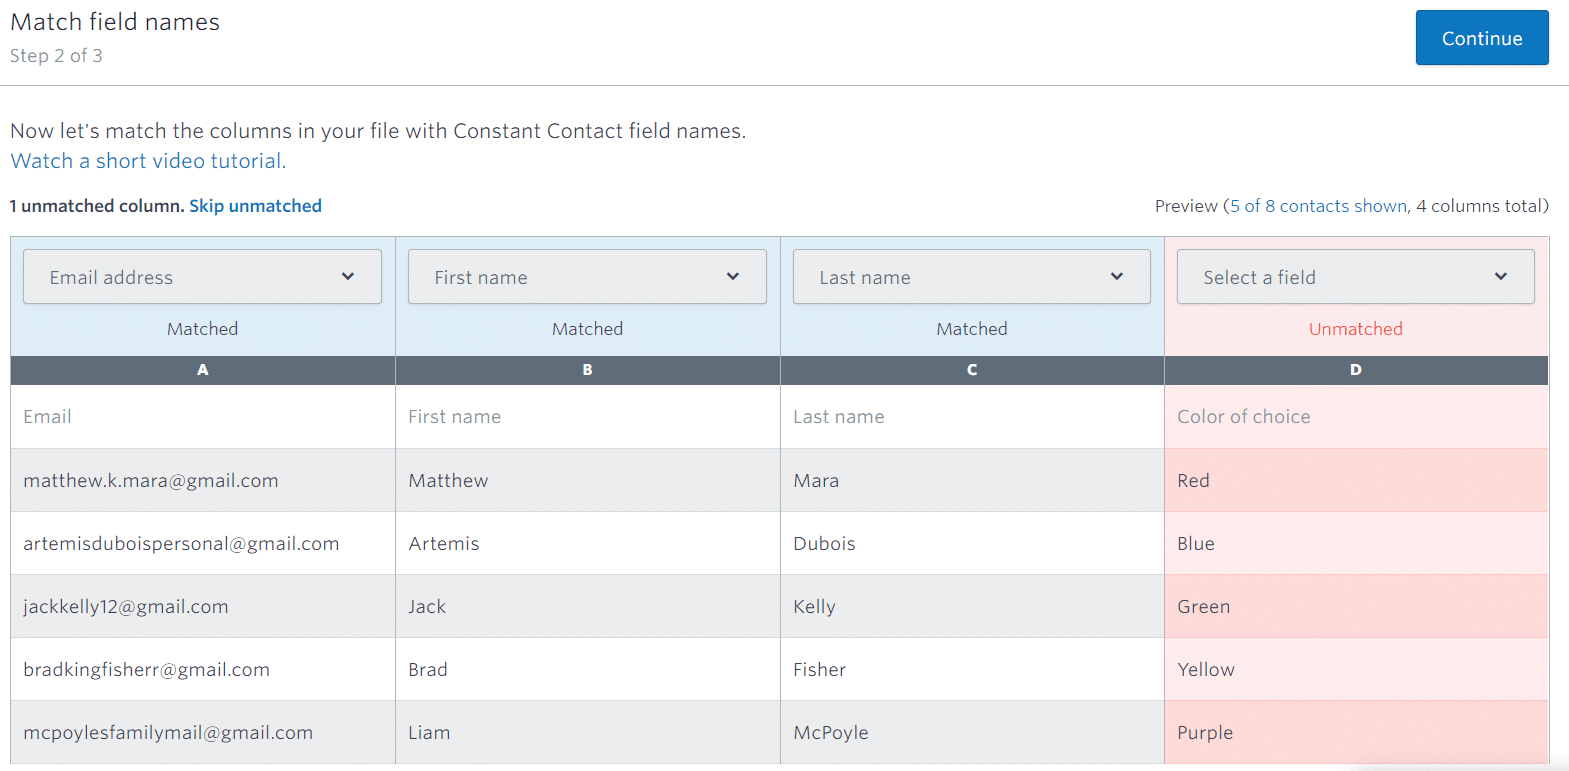The image size is (1569, 771).
Task: Click the chevron in Select a field dropdown
Action: pyautogui.click(x=1501, y=277)
